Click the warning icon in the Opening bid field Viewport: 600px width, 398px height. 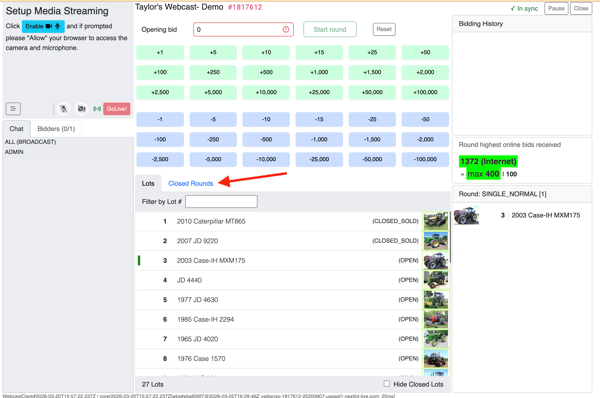click(286, 29)
